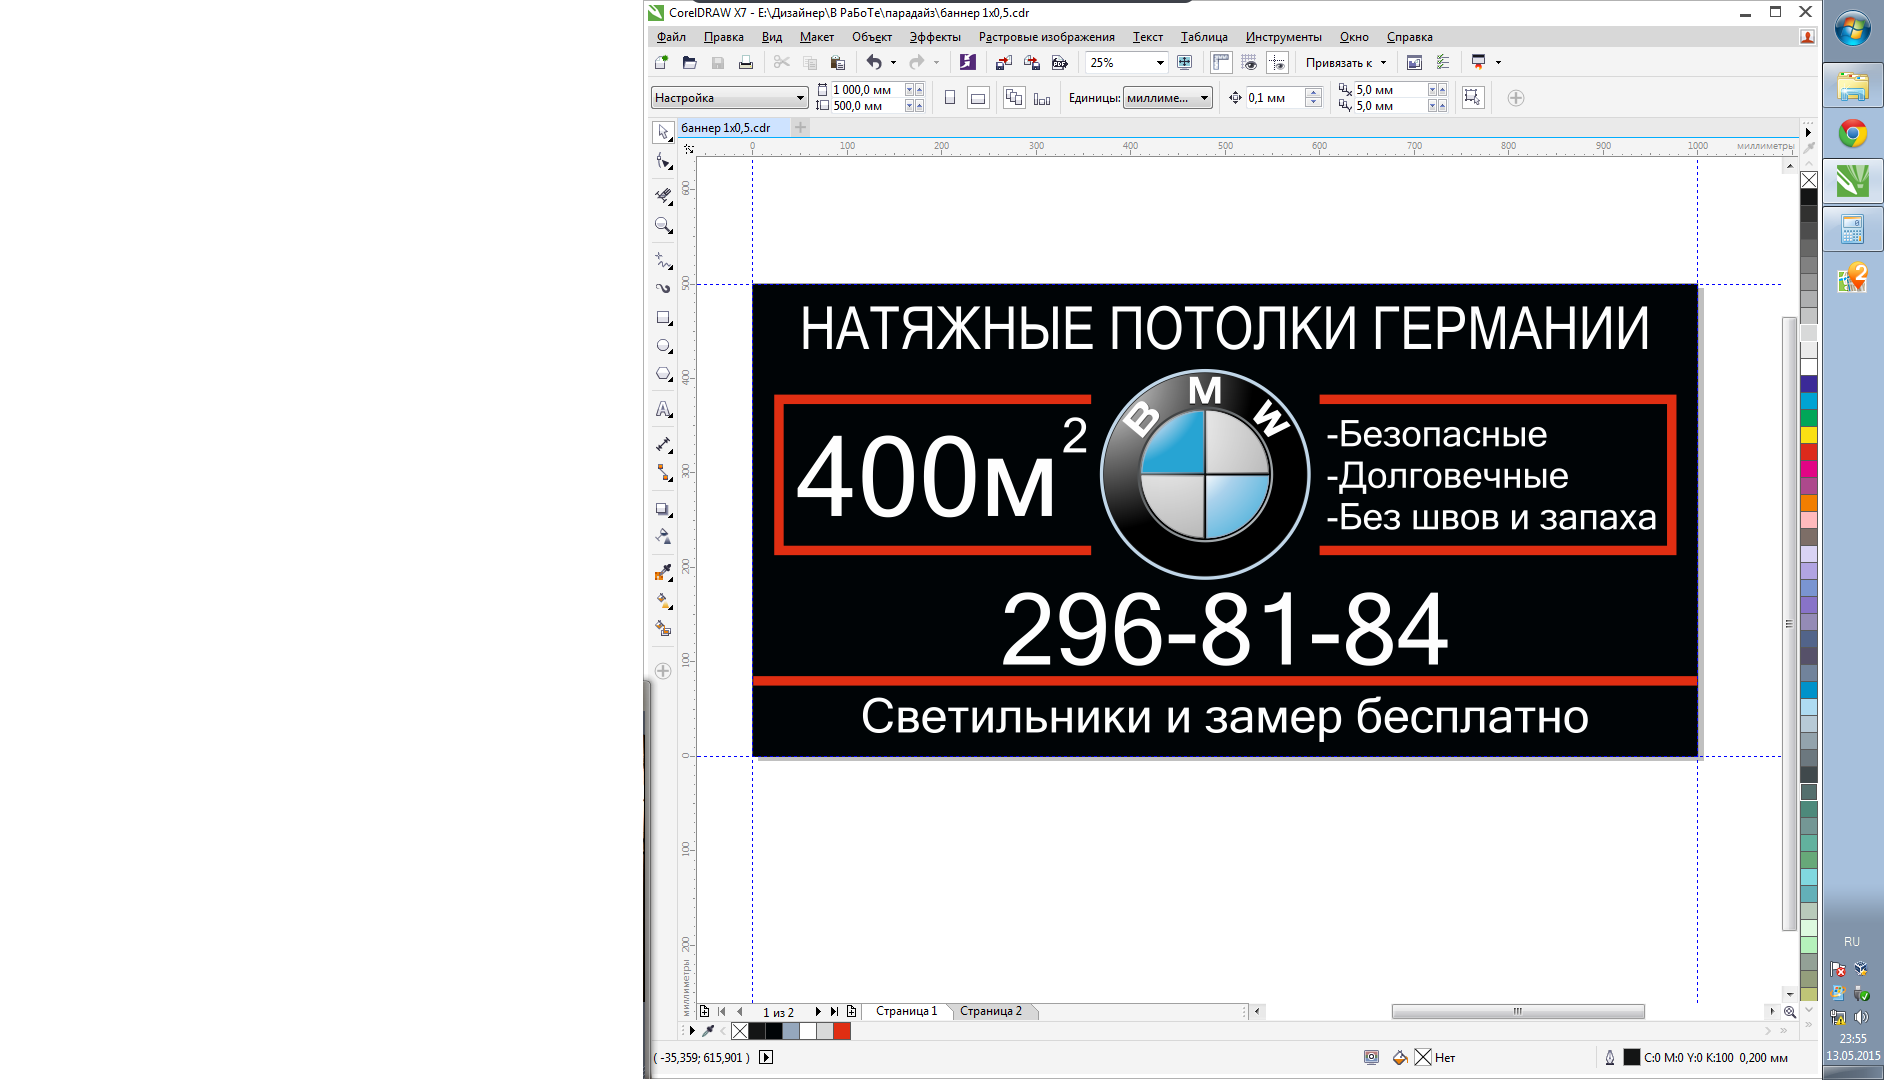Toggle the rulers display
This screenshot has width=1884, height=1080.
click(1221, 62)
